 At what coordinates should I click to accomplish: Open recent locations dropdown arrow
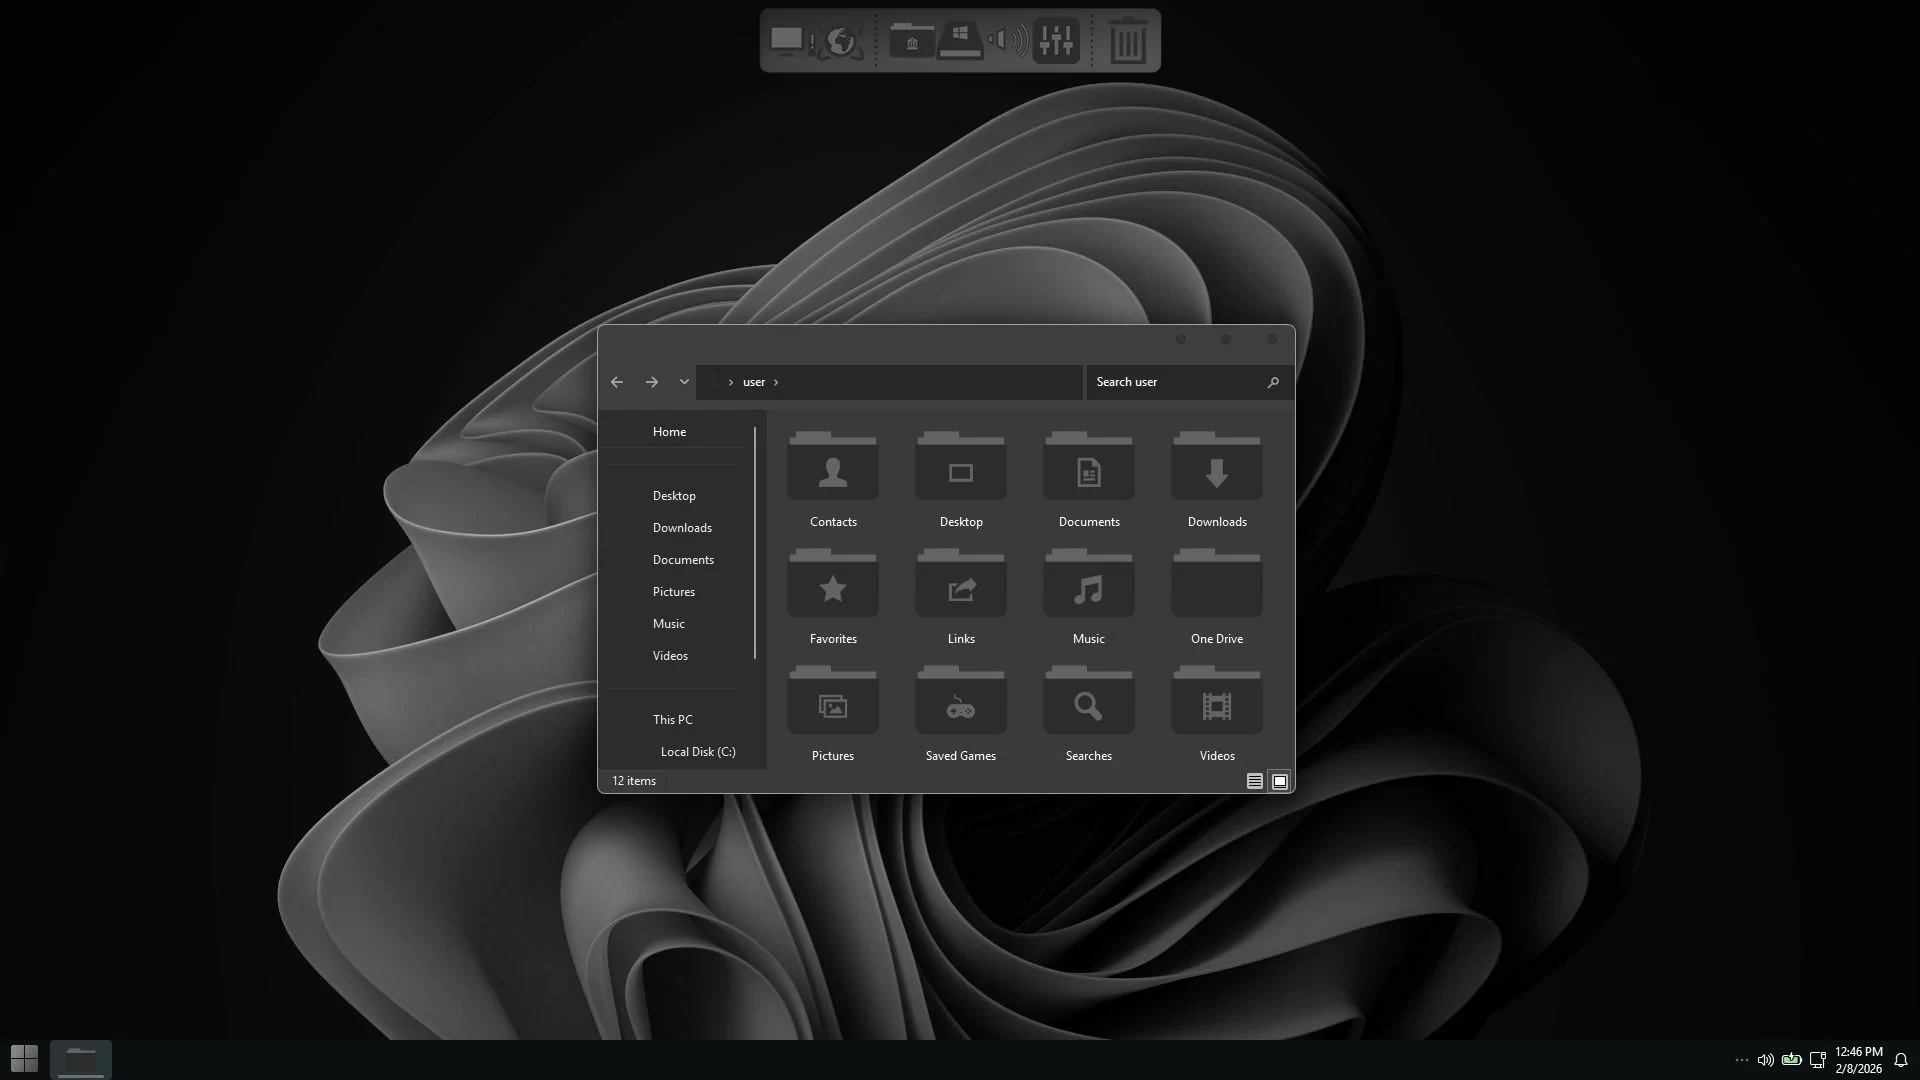point(684,382)
